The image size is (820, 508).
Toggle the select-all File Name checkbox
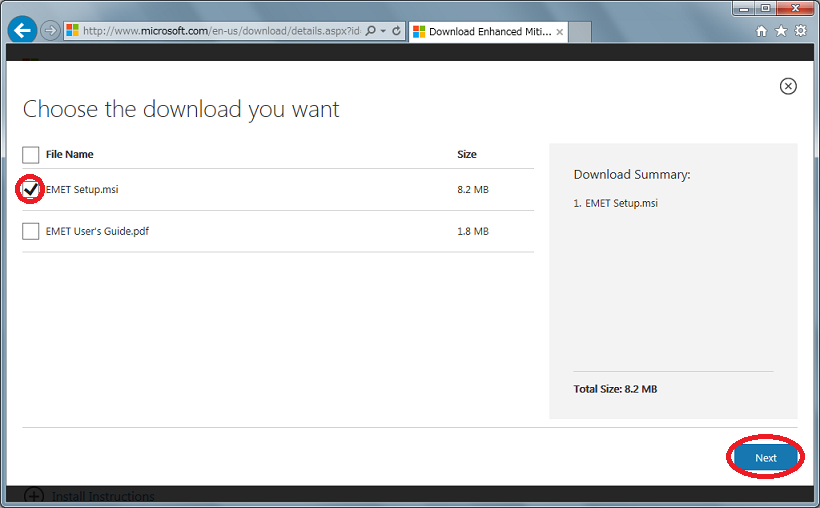coord(31,154)
